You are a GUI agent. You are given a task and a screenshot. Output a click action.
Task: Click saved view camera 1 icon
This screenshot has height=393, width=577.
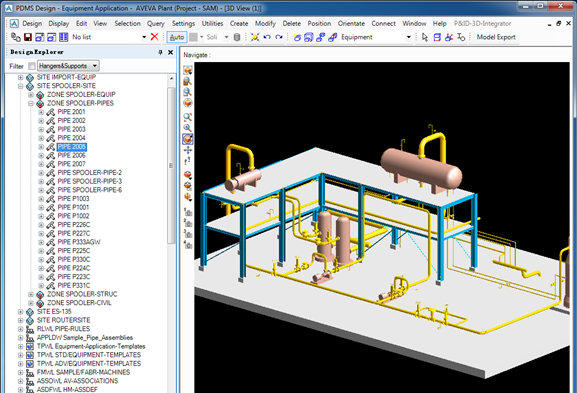pyautogui.click(x=188, y=212)
